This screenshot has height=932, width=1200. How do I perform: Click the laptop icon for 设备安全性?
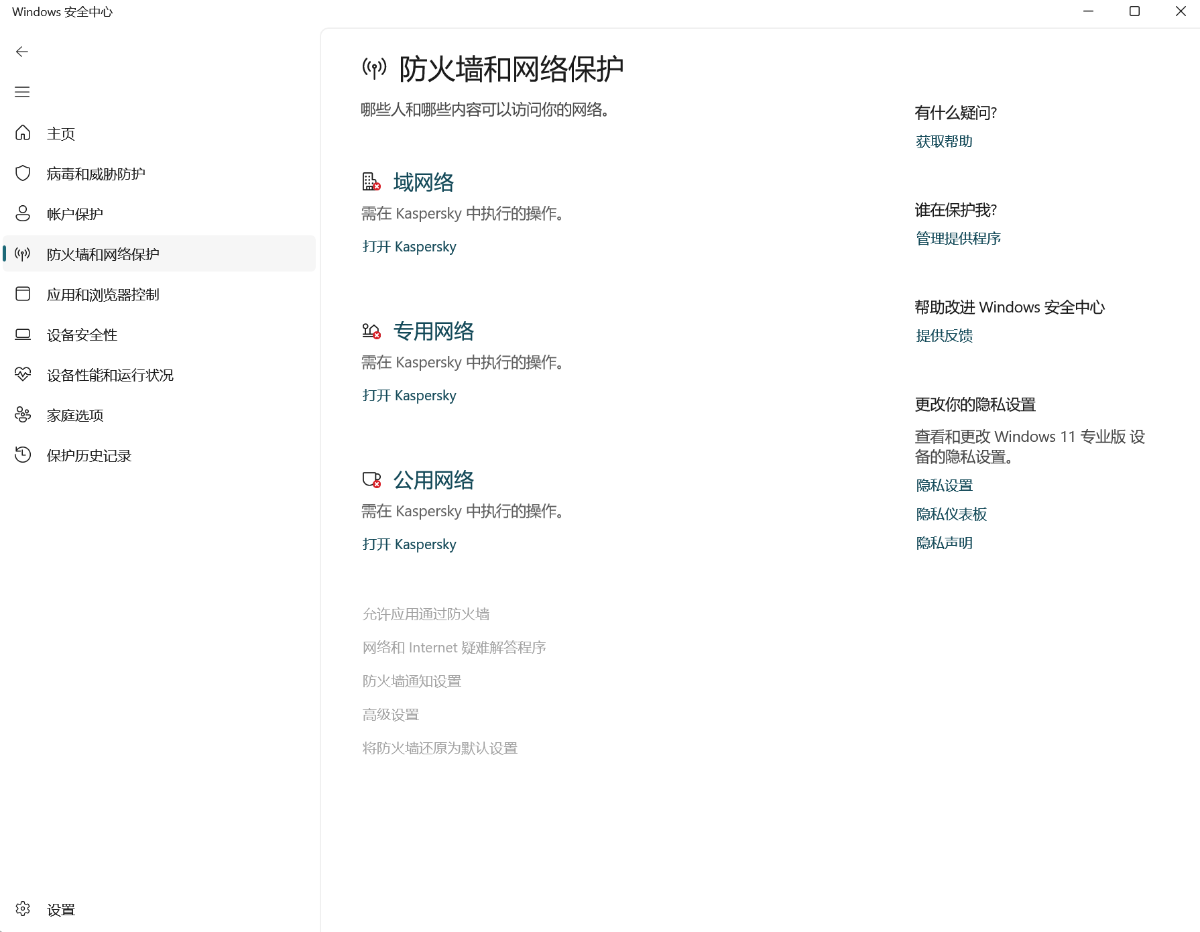(23, 334)
